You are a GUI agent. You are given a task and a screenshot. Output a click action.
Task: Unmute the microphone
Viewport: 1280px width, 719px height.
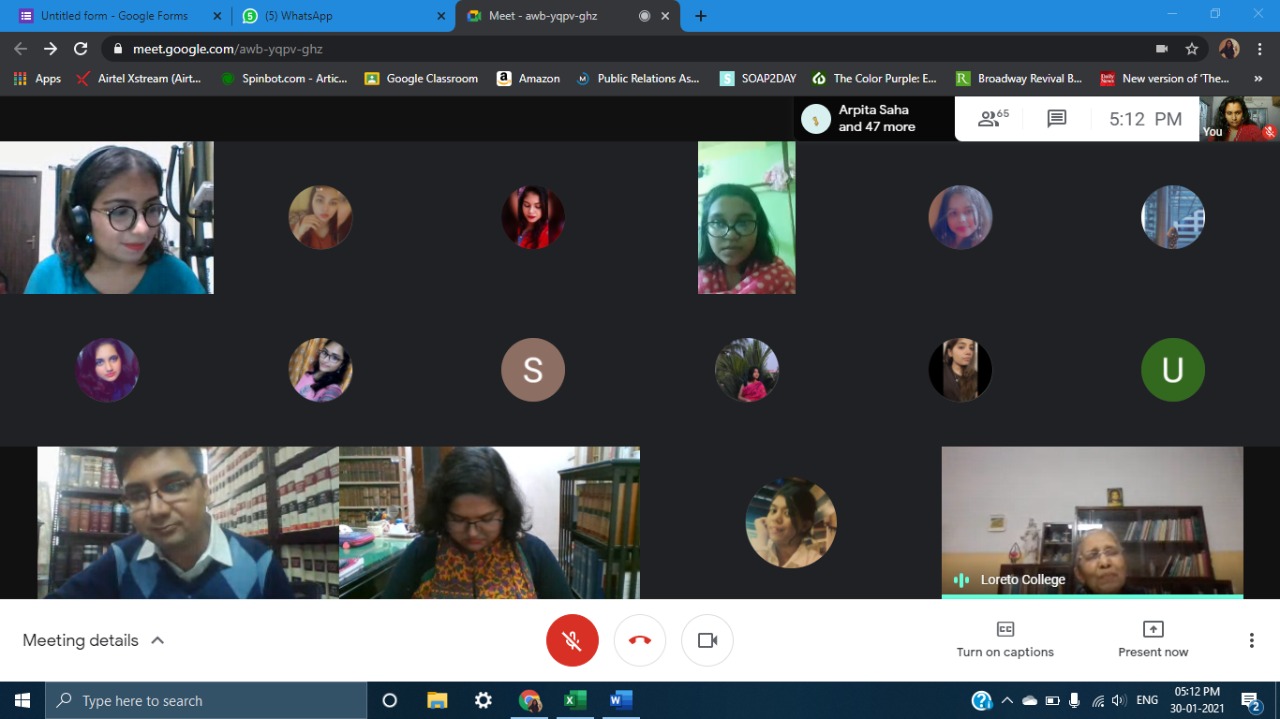click(x=572, y=640)
